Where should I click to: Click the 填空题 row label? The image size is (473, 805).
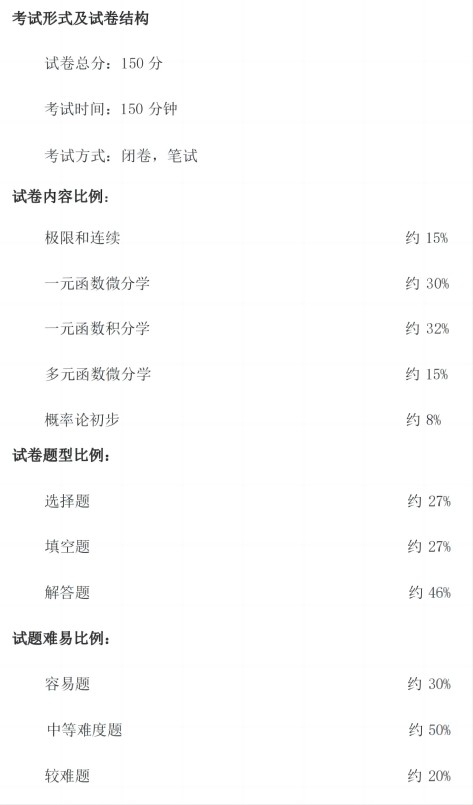coord(67,546)
